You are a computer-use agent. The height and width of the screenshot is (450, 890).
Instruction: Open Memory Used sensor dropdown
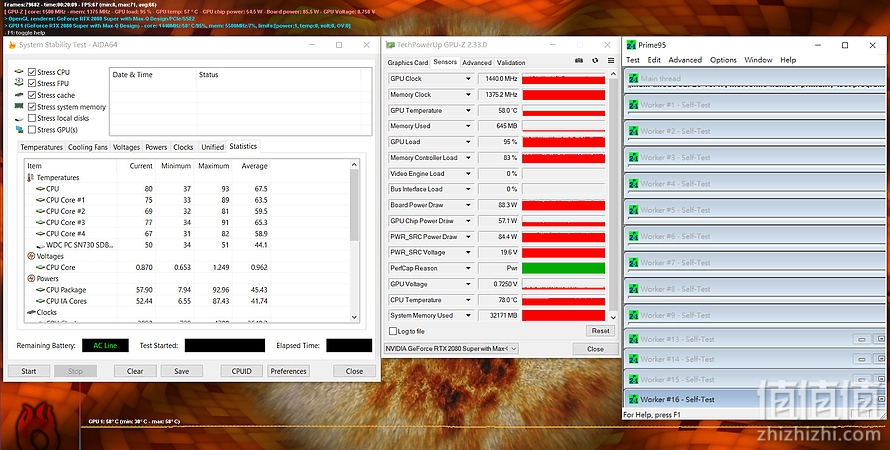tap(468, 126)
